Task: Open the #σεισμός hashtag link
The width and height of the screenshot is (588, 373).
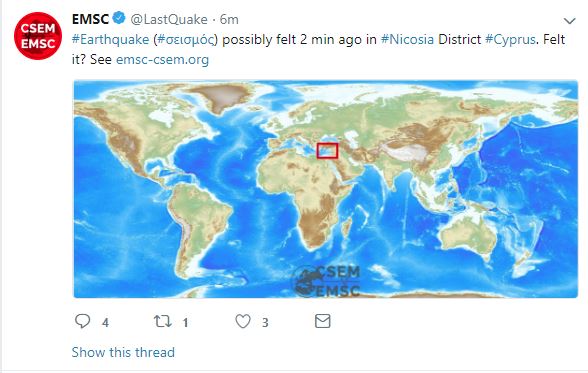Action: coord(186,40)
